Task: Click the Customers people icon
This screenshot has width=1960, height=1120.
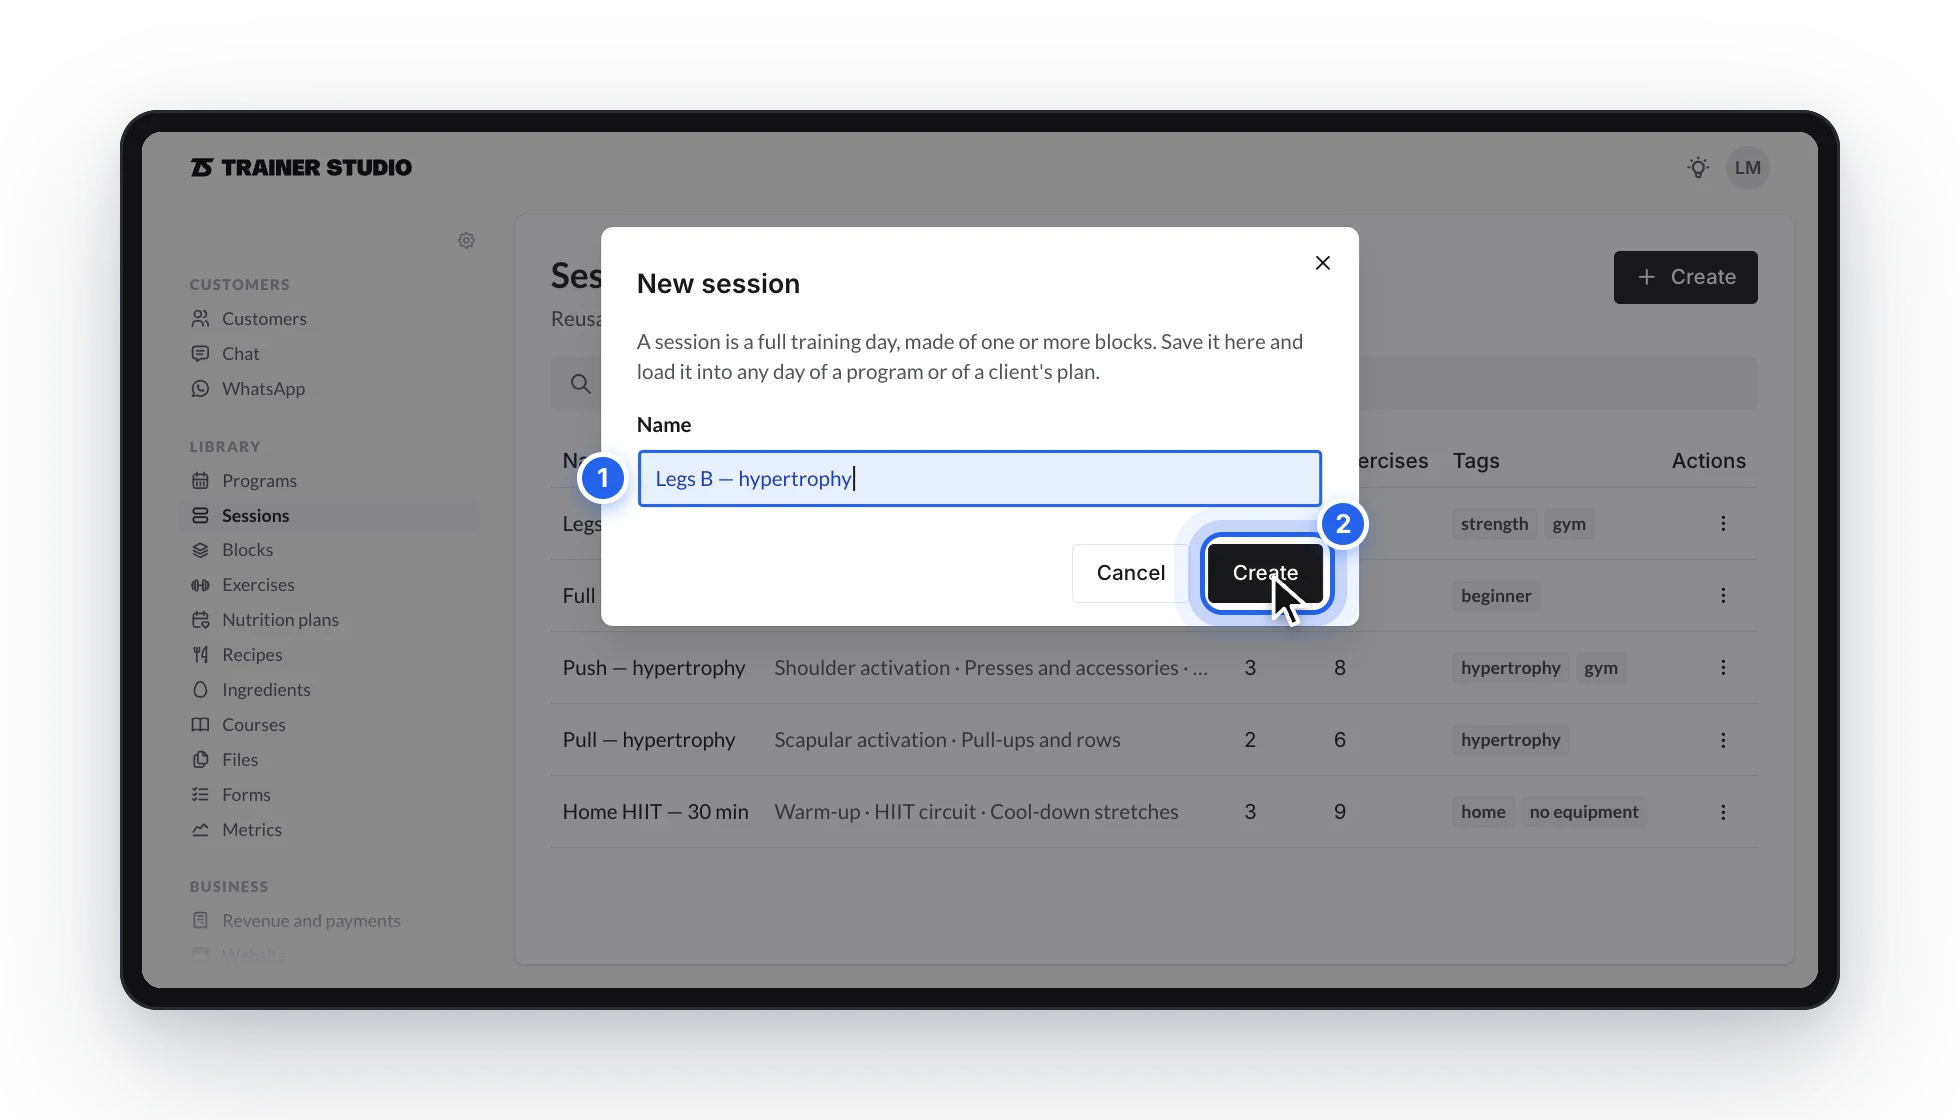Action: click(200, 318)
